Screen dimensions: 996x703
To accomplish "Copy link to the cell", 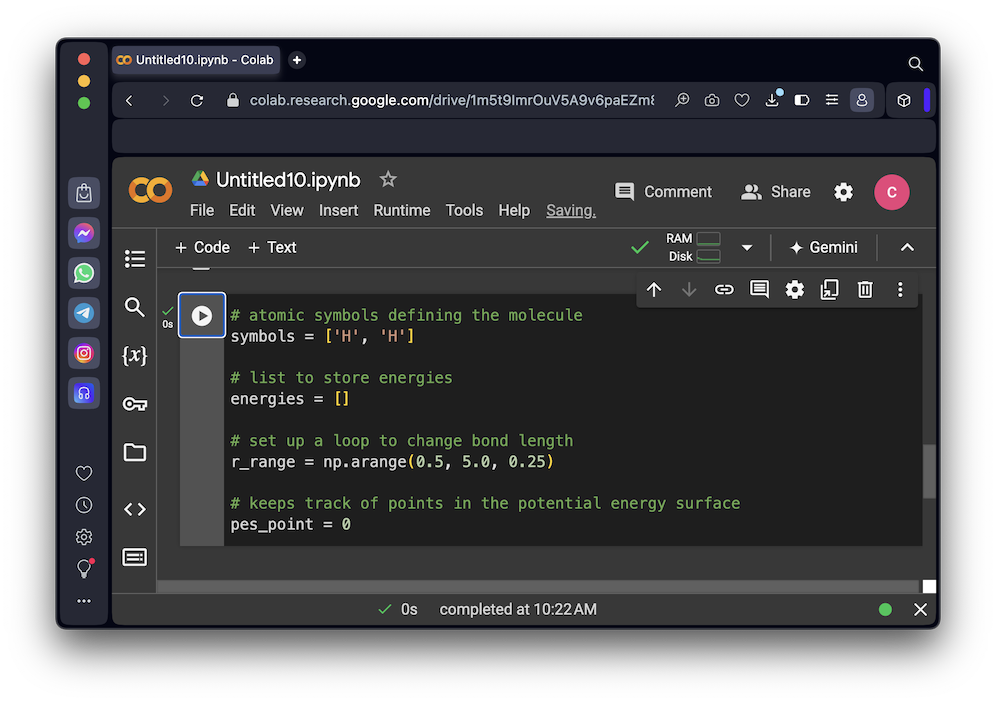I will click(724, 290).
